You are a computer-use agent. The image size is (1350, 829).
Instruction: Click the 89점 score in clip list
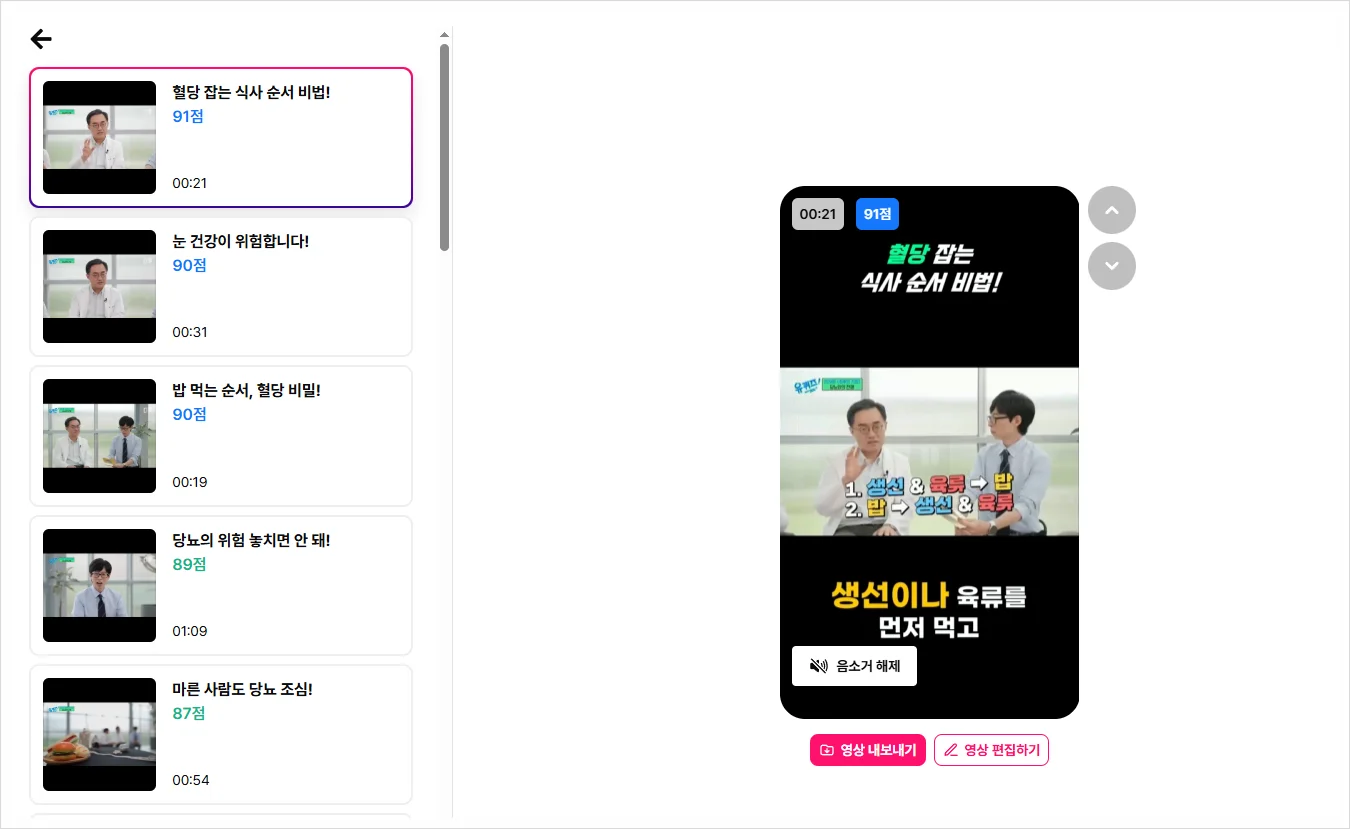point(189,564)
